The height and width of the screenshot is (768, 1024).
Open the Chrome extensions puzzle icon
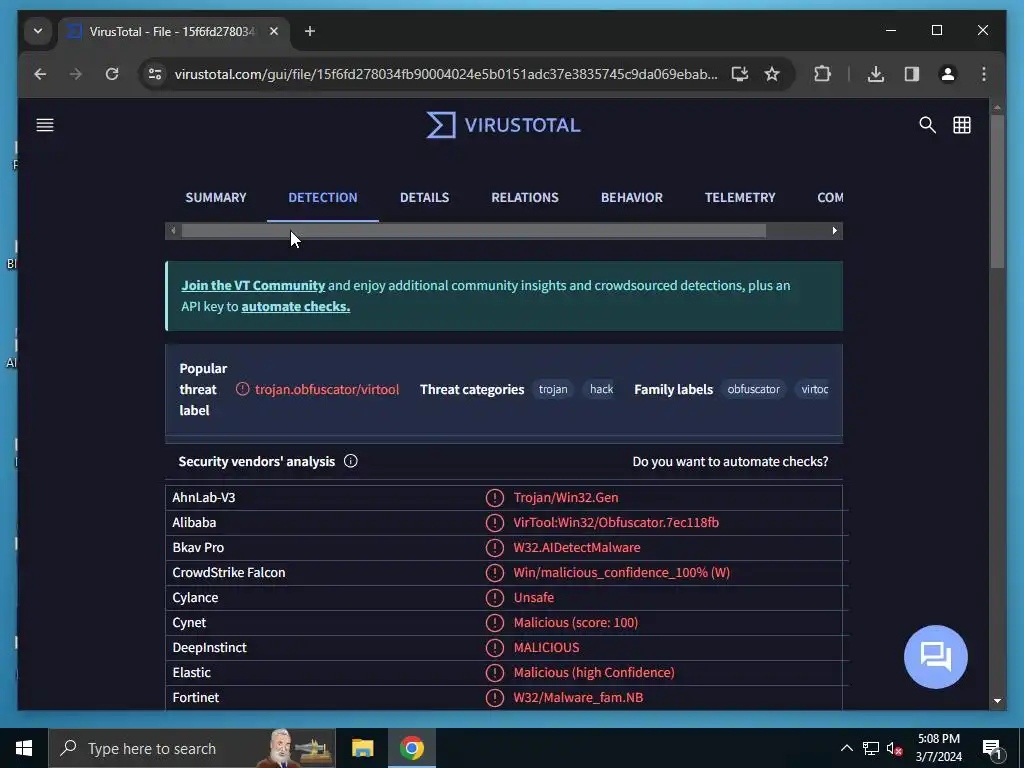click(x=822, y=74)
